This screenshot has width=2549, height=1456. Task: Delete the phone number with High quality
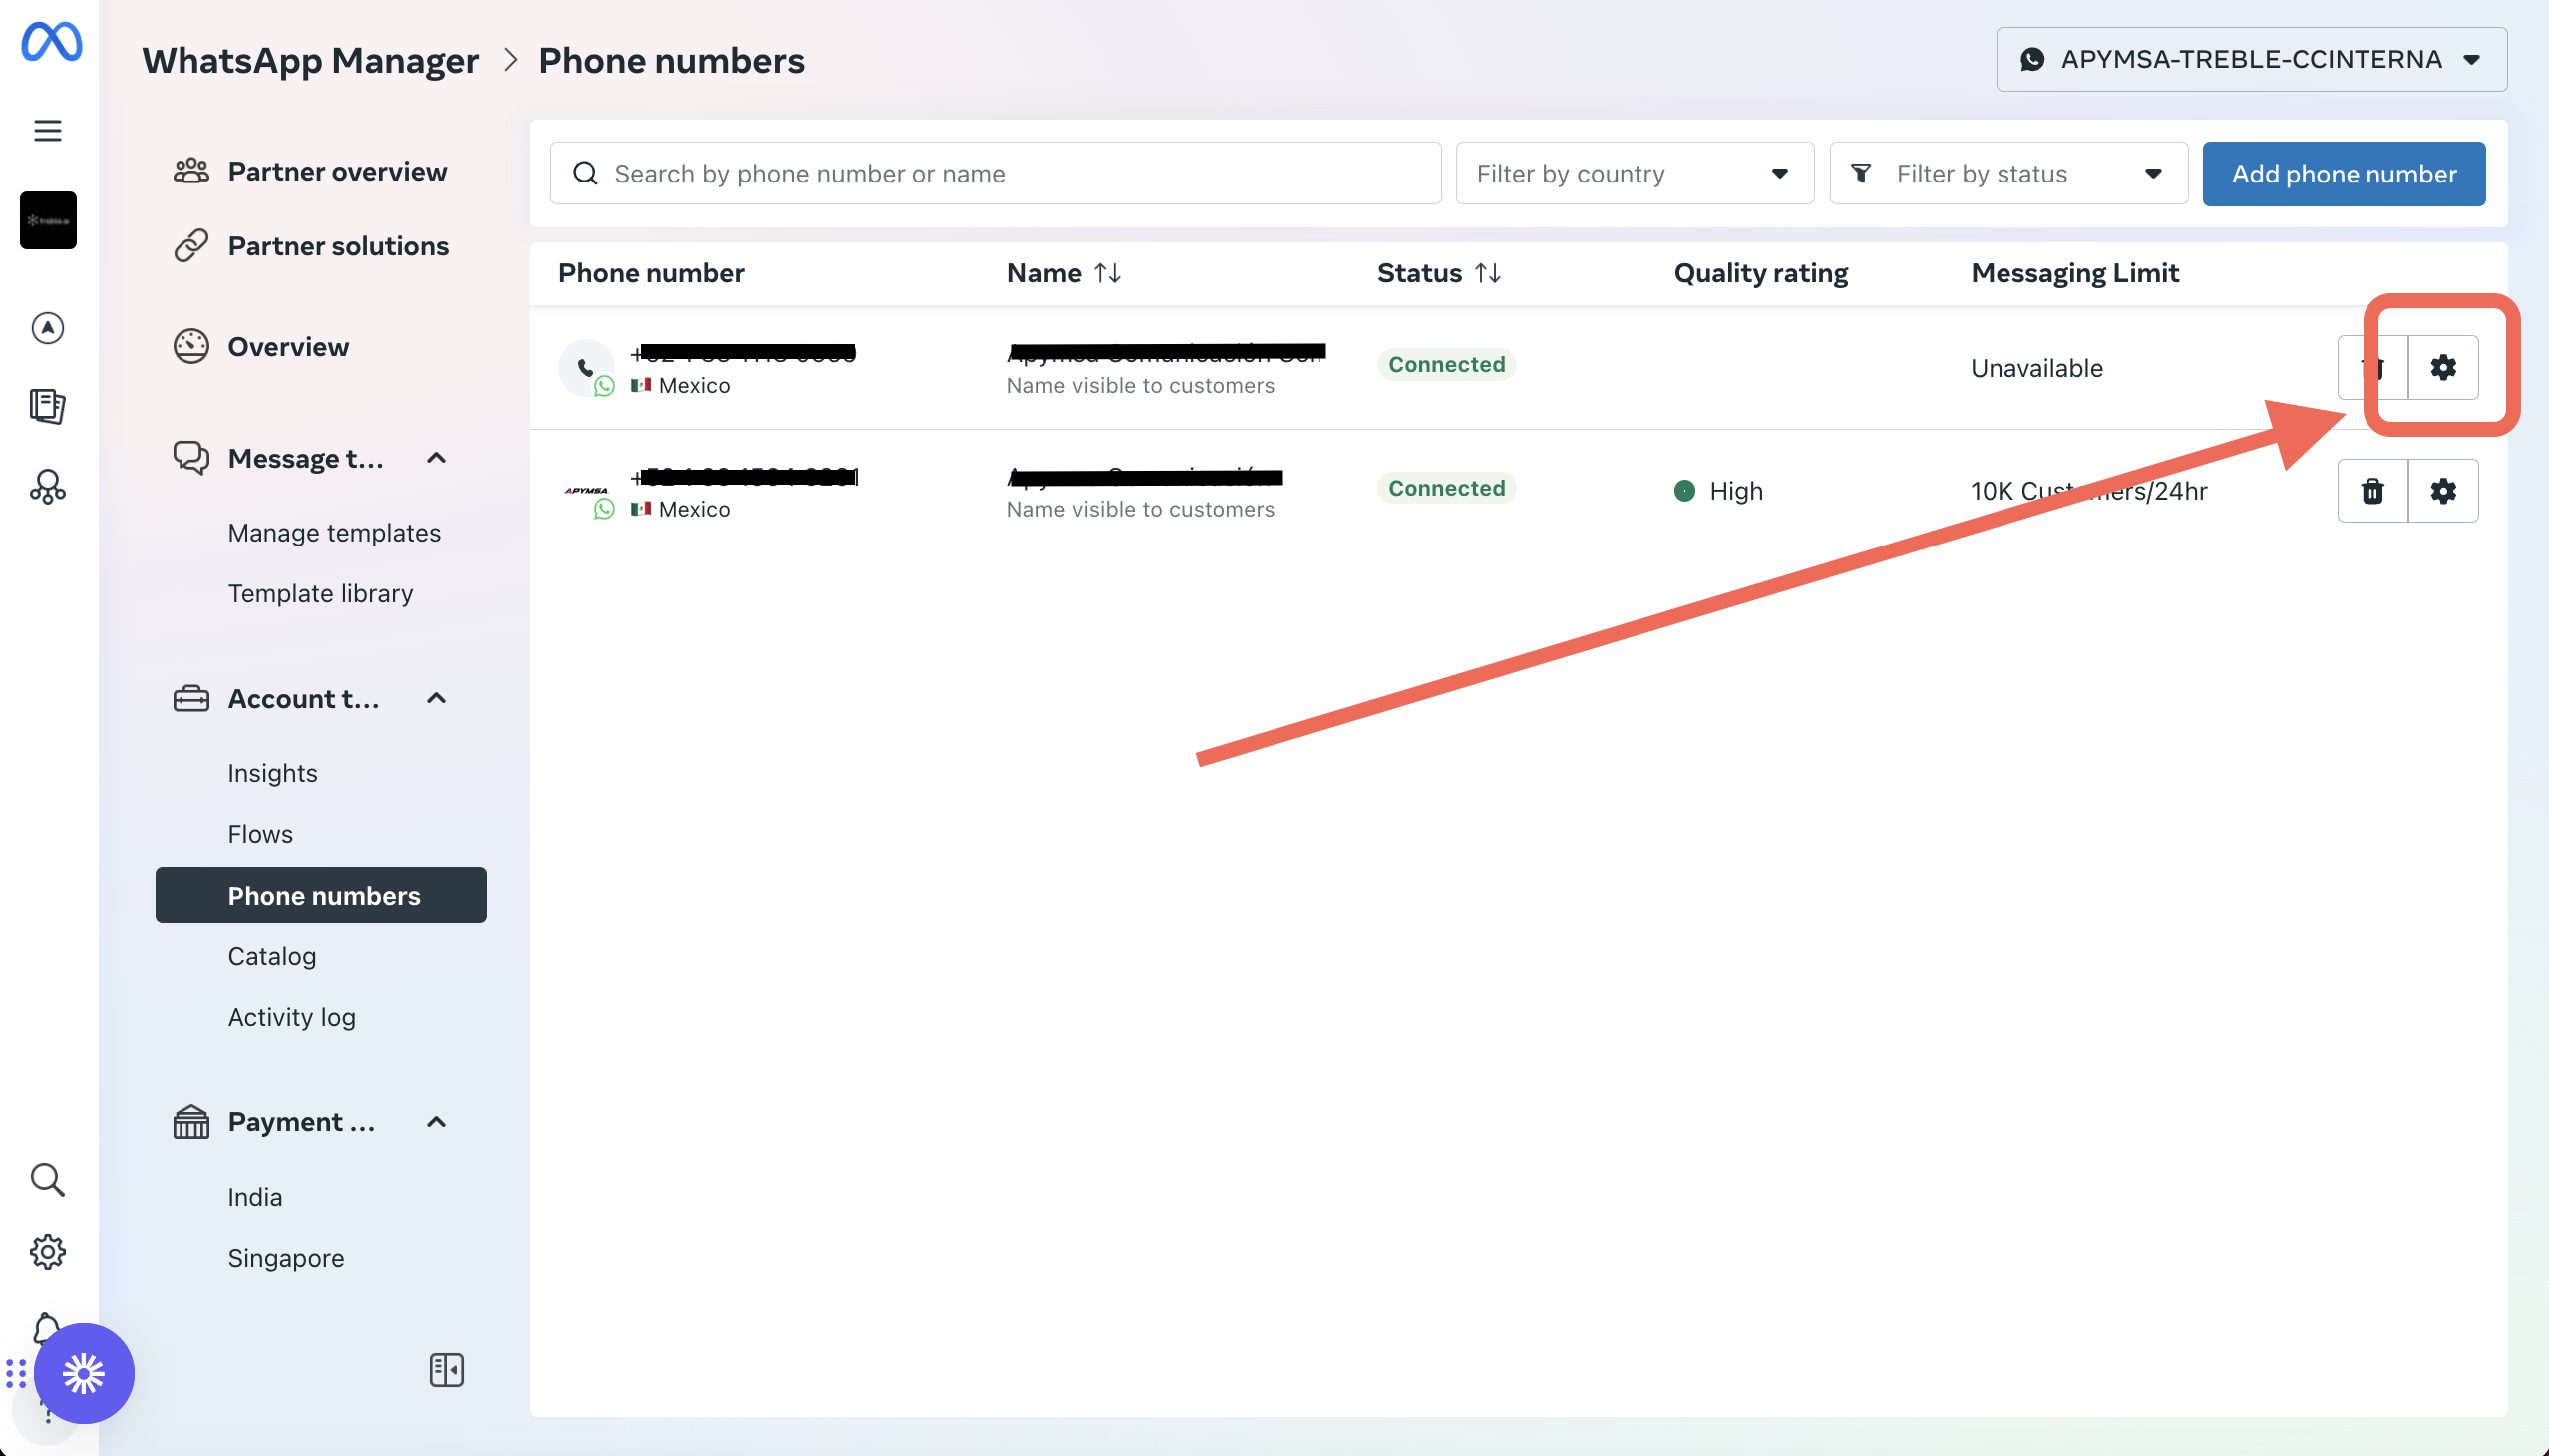click(2373, 491)
